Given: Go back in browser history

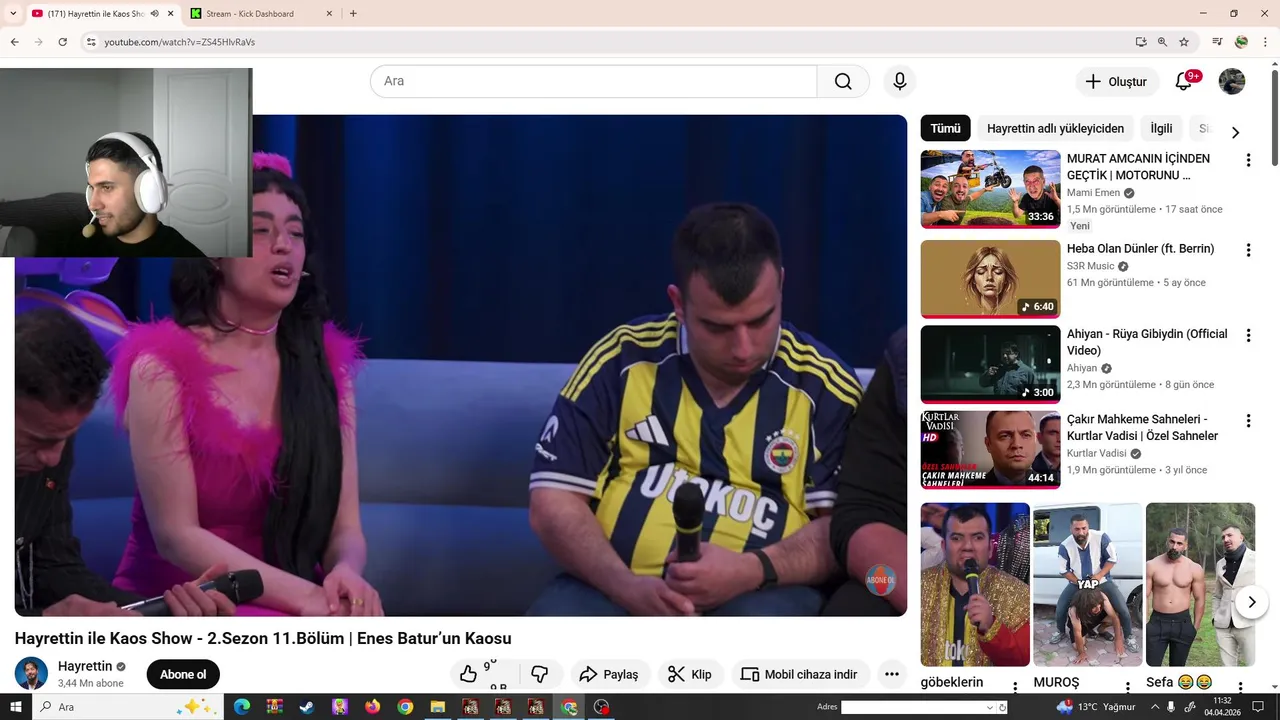Looking at the screenshot, I should coord(14,42).
